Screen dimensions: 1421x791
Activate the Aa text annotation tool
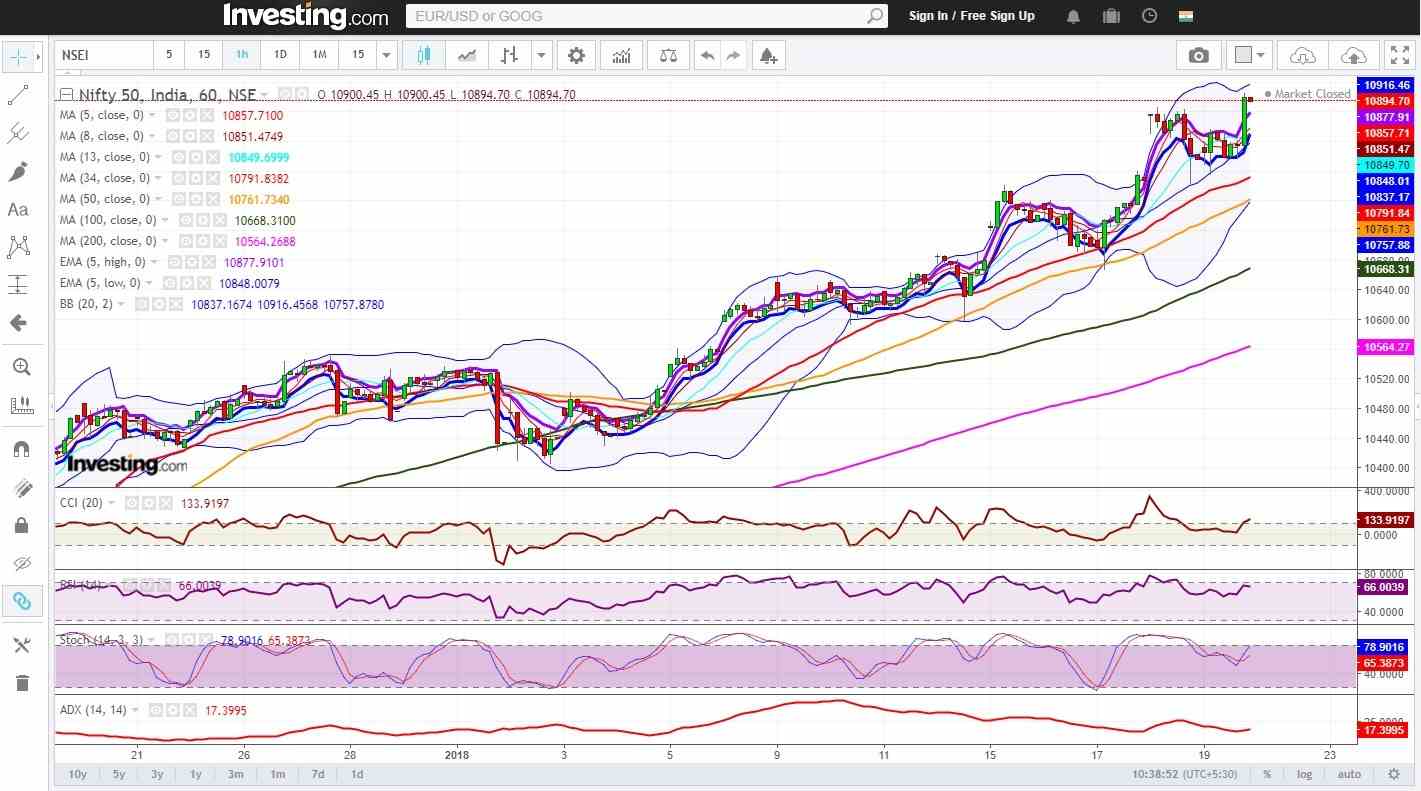click(x=18, y=209)
